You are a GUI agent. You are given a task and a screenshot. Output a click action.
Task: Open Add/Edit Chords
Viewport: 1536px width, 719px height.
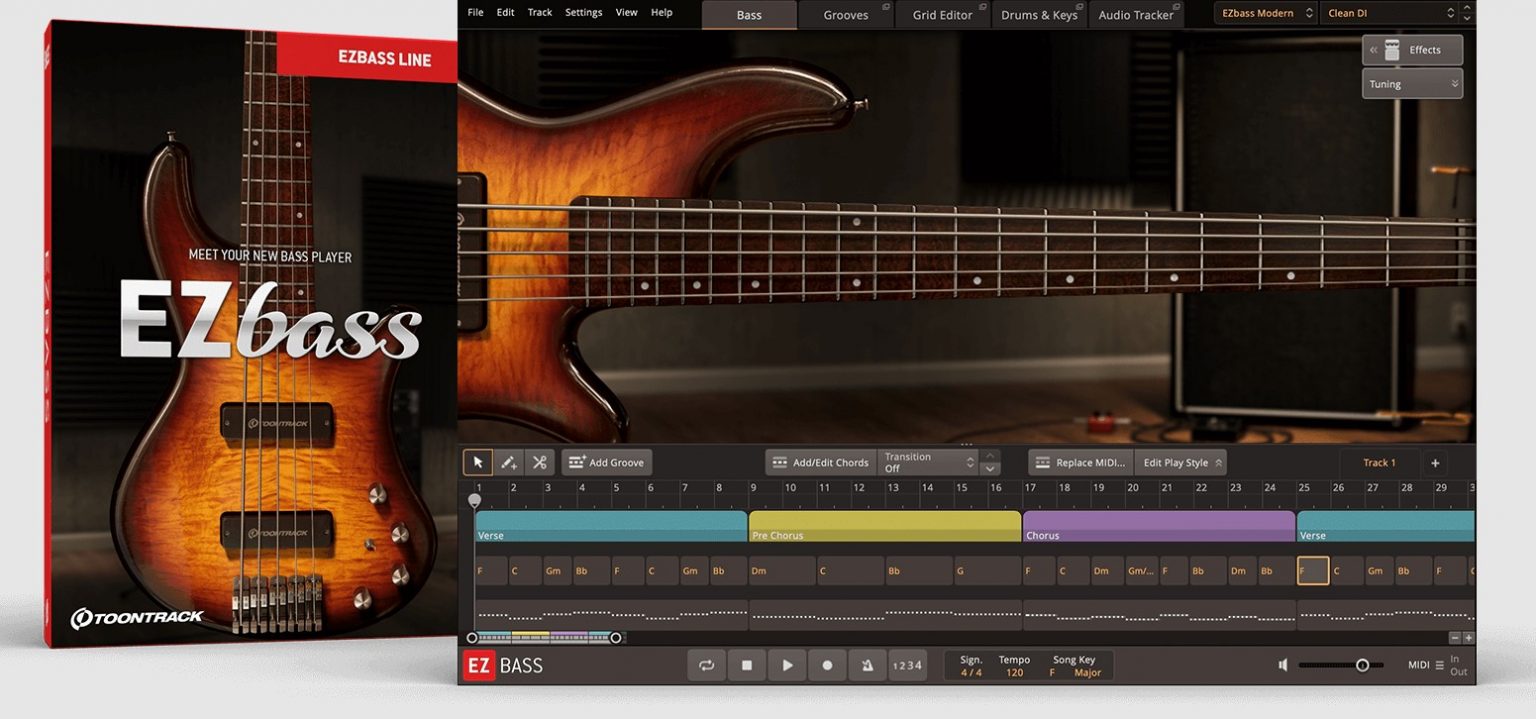tap(820, 462)
